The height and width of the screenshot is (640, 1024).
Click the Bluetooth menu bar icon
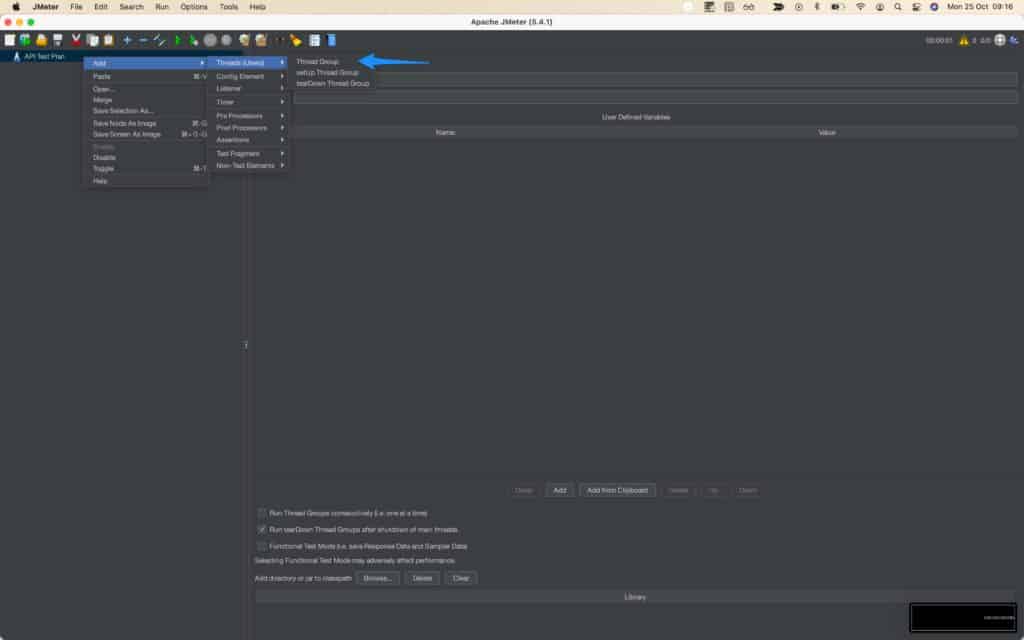(x=816, y=7)
